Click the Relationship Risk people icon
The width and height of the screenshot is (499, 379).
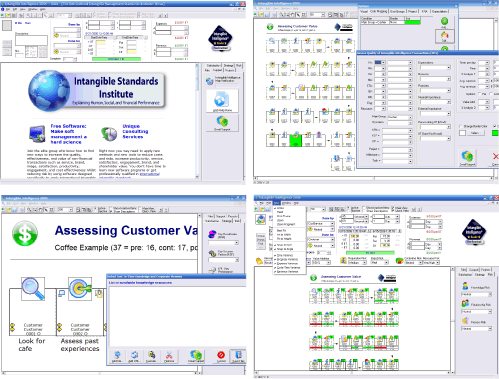pos(465,303)
